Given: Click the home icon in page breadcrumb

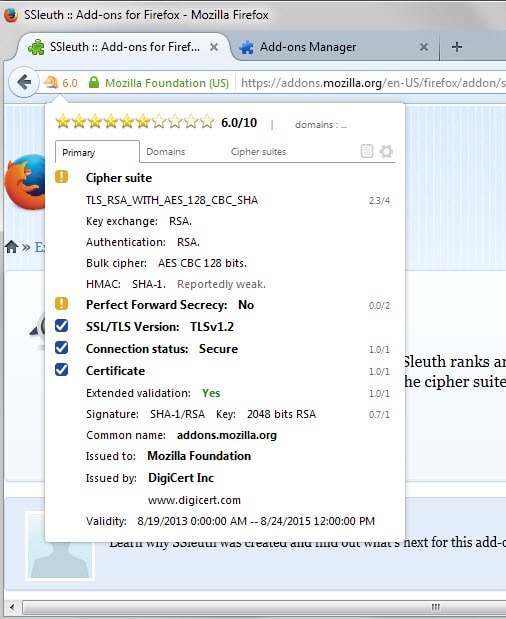Looking at the screenshot, I should click(x=11, y=247).
